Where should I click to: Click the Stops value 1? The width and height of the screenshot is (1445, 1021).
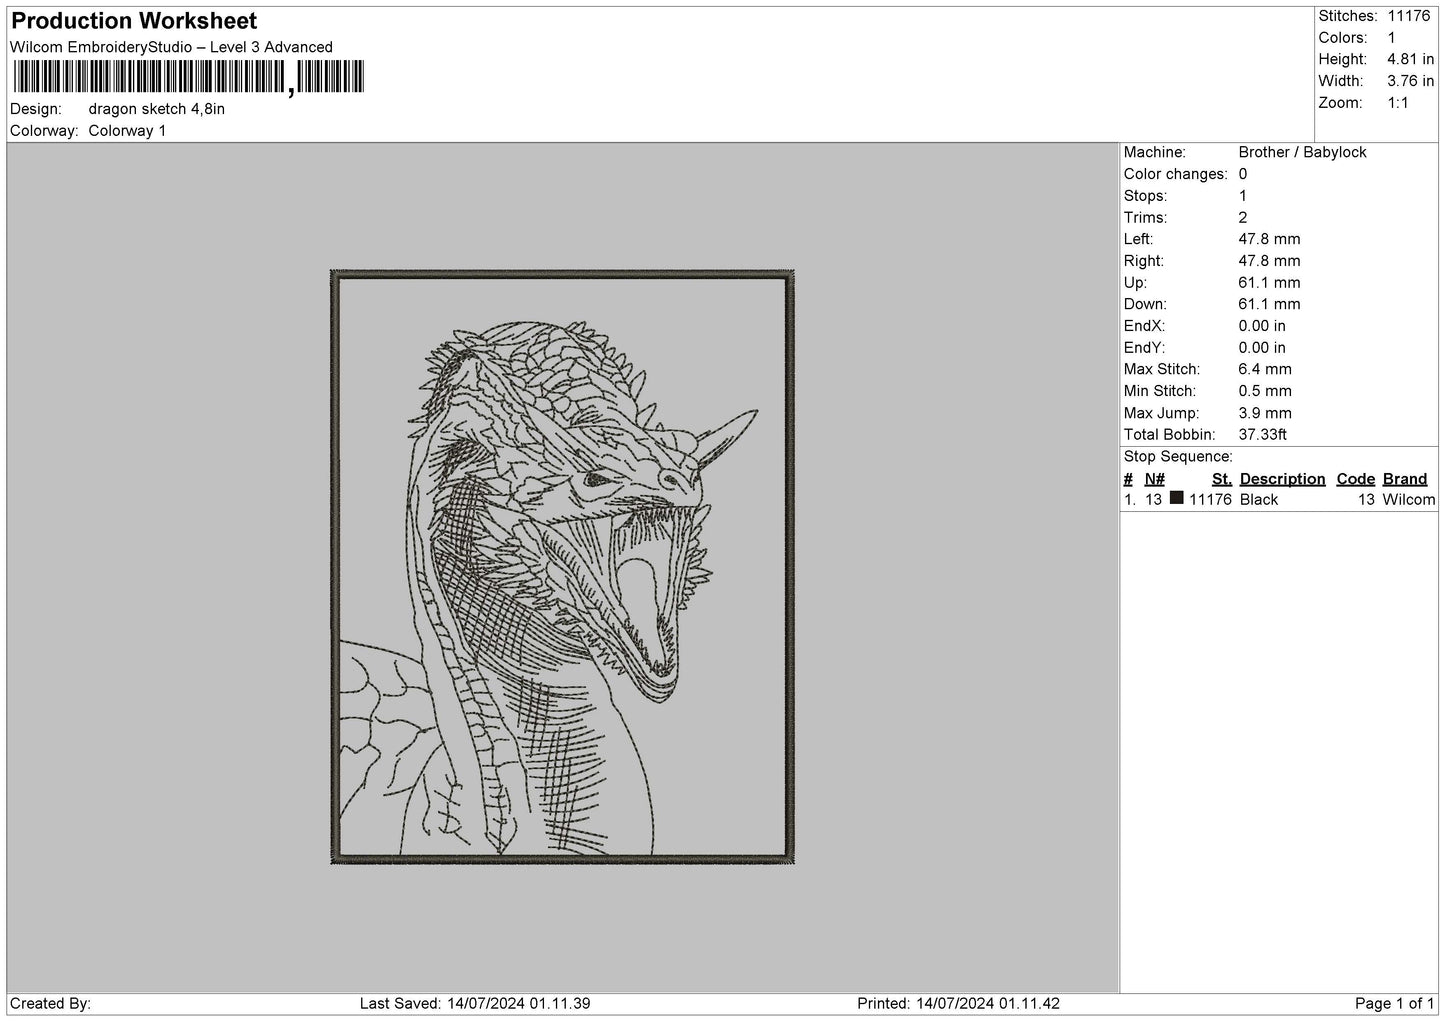click(x=1243, y=196)
